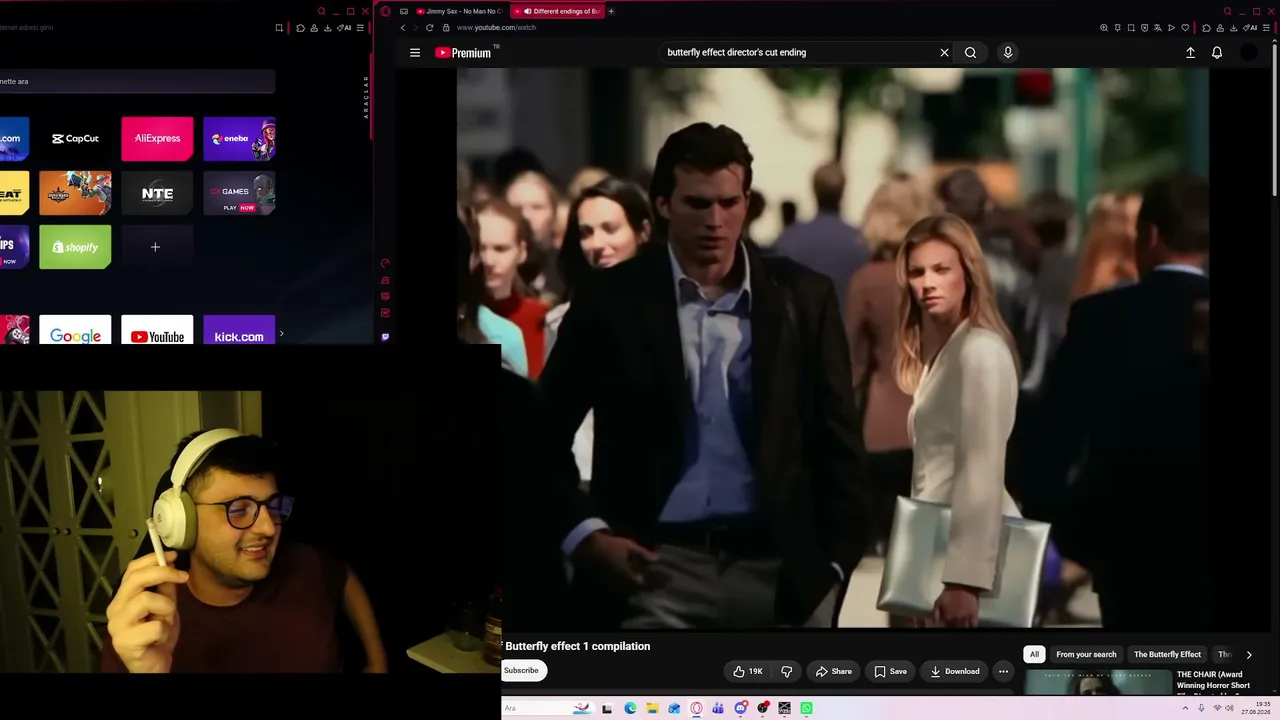
Task: Open a new browser tab with plus
Action: pos(611,11)
